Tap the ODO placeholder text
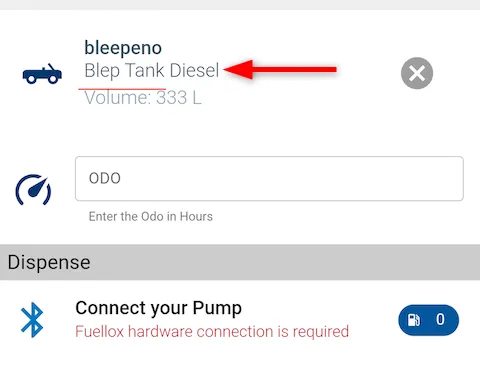The height and width of the screenshot is (386, 480). point(105,178)
